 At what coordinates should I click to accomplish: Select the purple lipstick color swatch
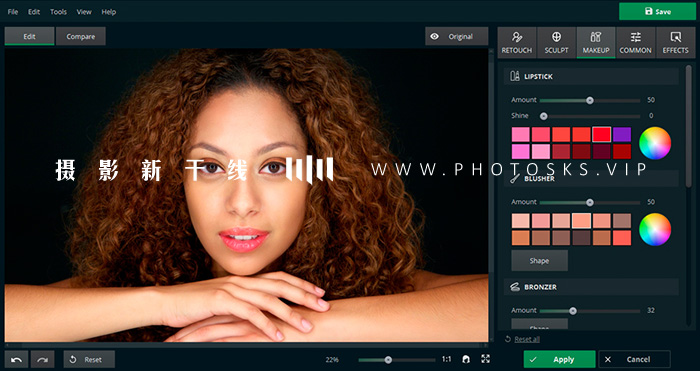coord(622,134)
